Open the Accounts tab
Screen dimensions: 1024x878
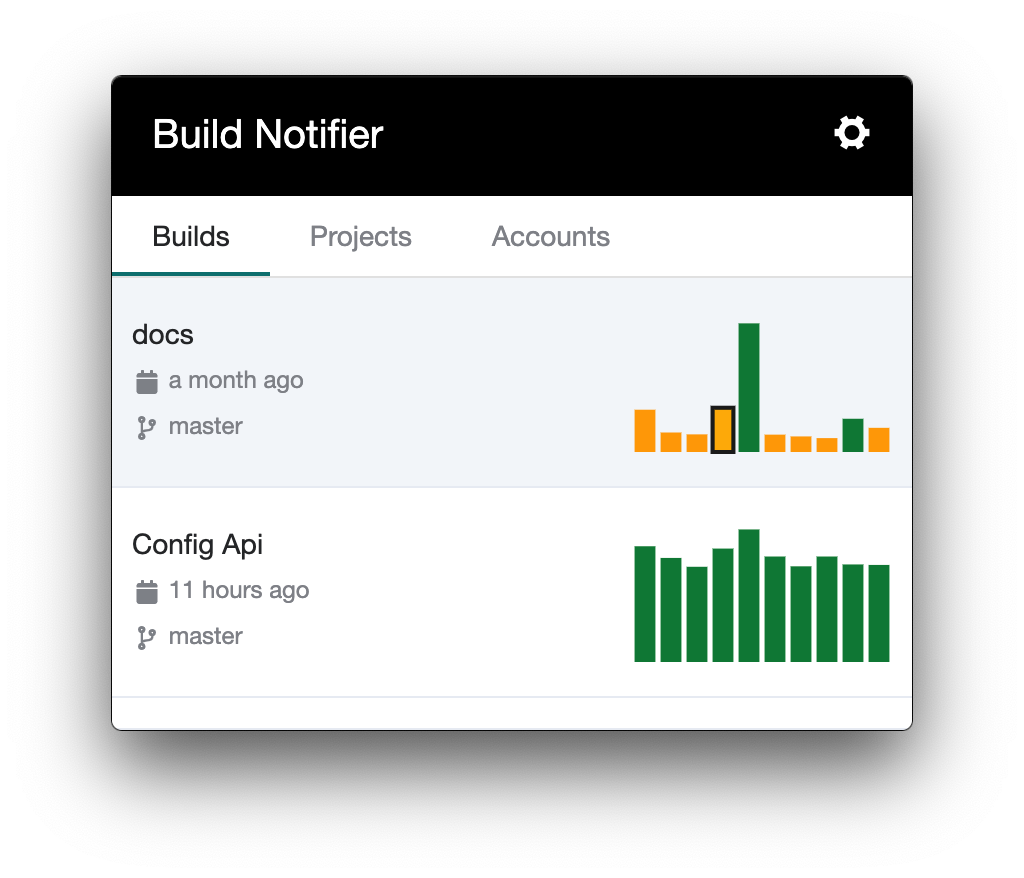tap(550, 237)
